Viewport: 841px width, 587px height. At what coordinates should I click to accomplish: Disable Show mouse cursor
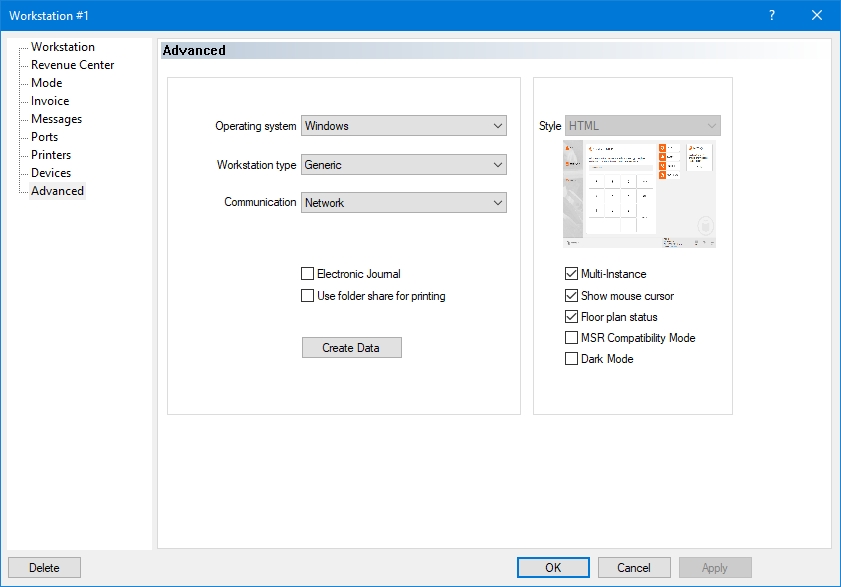pos(572,296)
